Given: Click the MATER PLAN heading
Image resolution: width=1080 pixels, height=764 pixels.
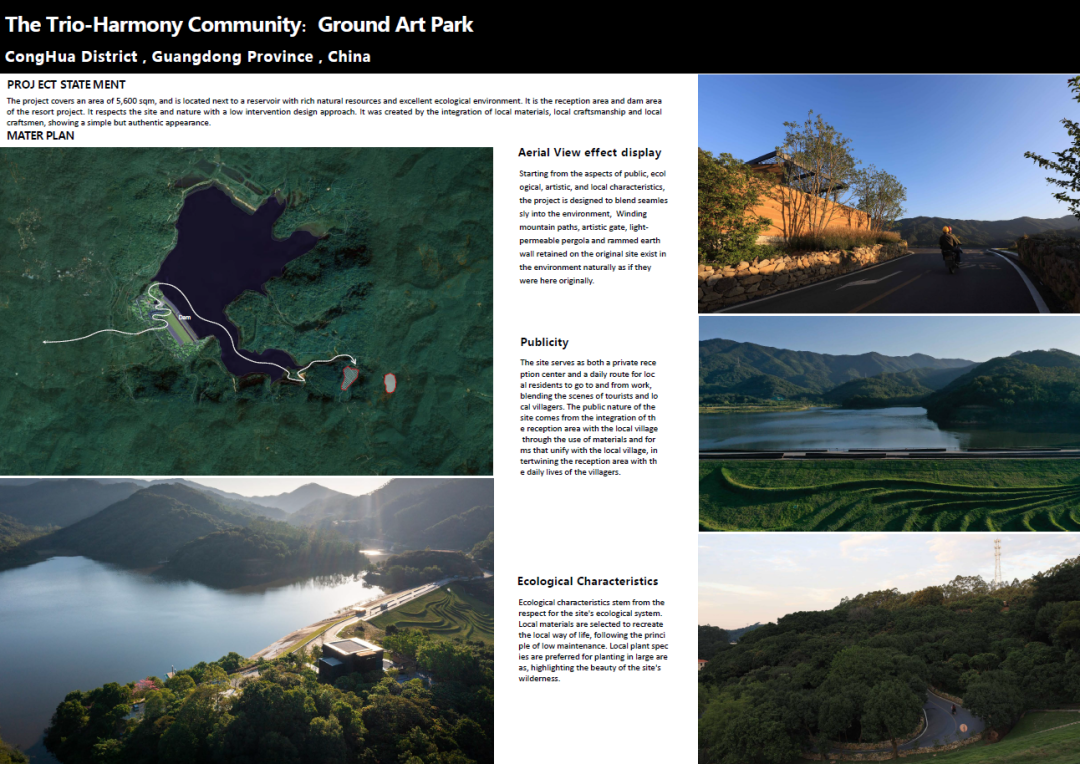Looking at the screenshot, I should tap(40, 135).
